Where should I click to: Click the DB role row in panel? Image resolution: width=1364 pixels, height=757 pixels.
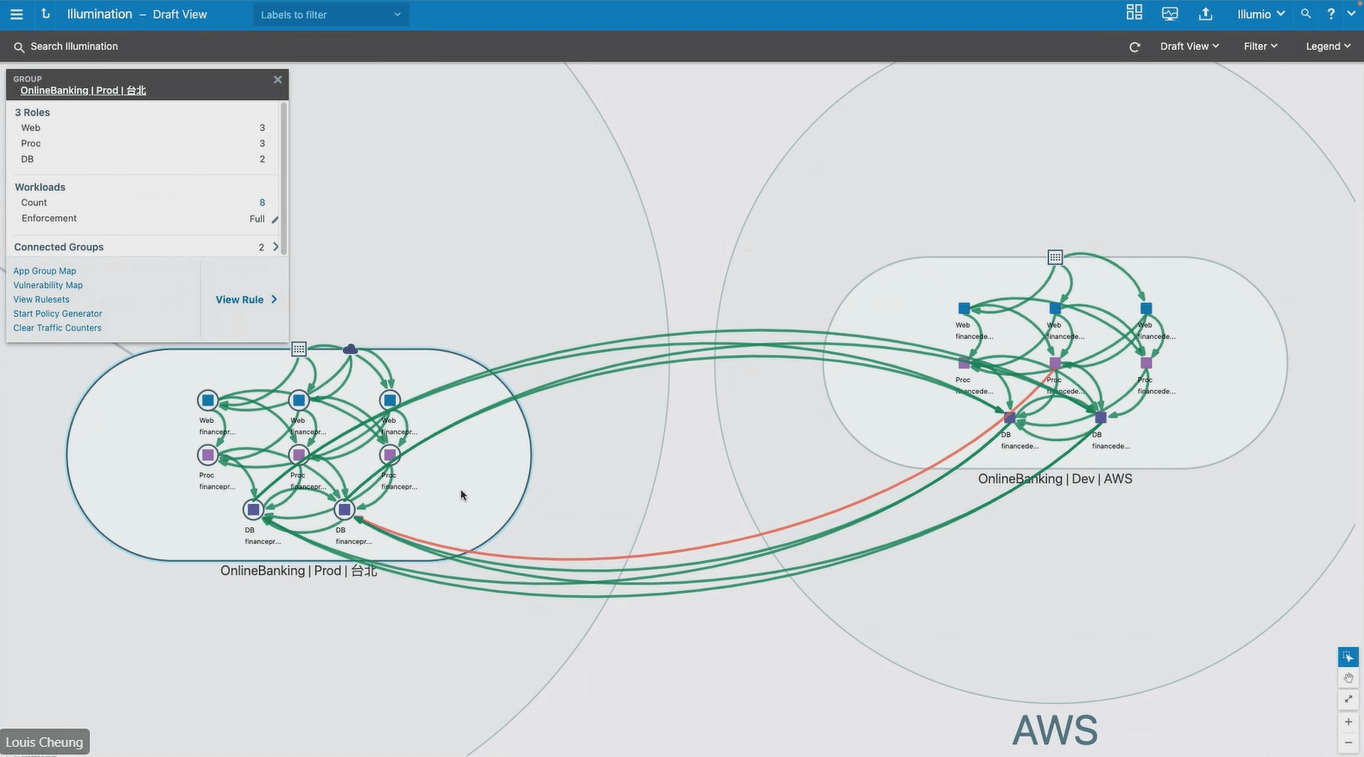(143, 159)
